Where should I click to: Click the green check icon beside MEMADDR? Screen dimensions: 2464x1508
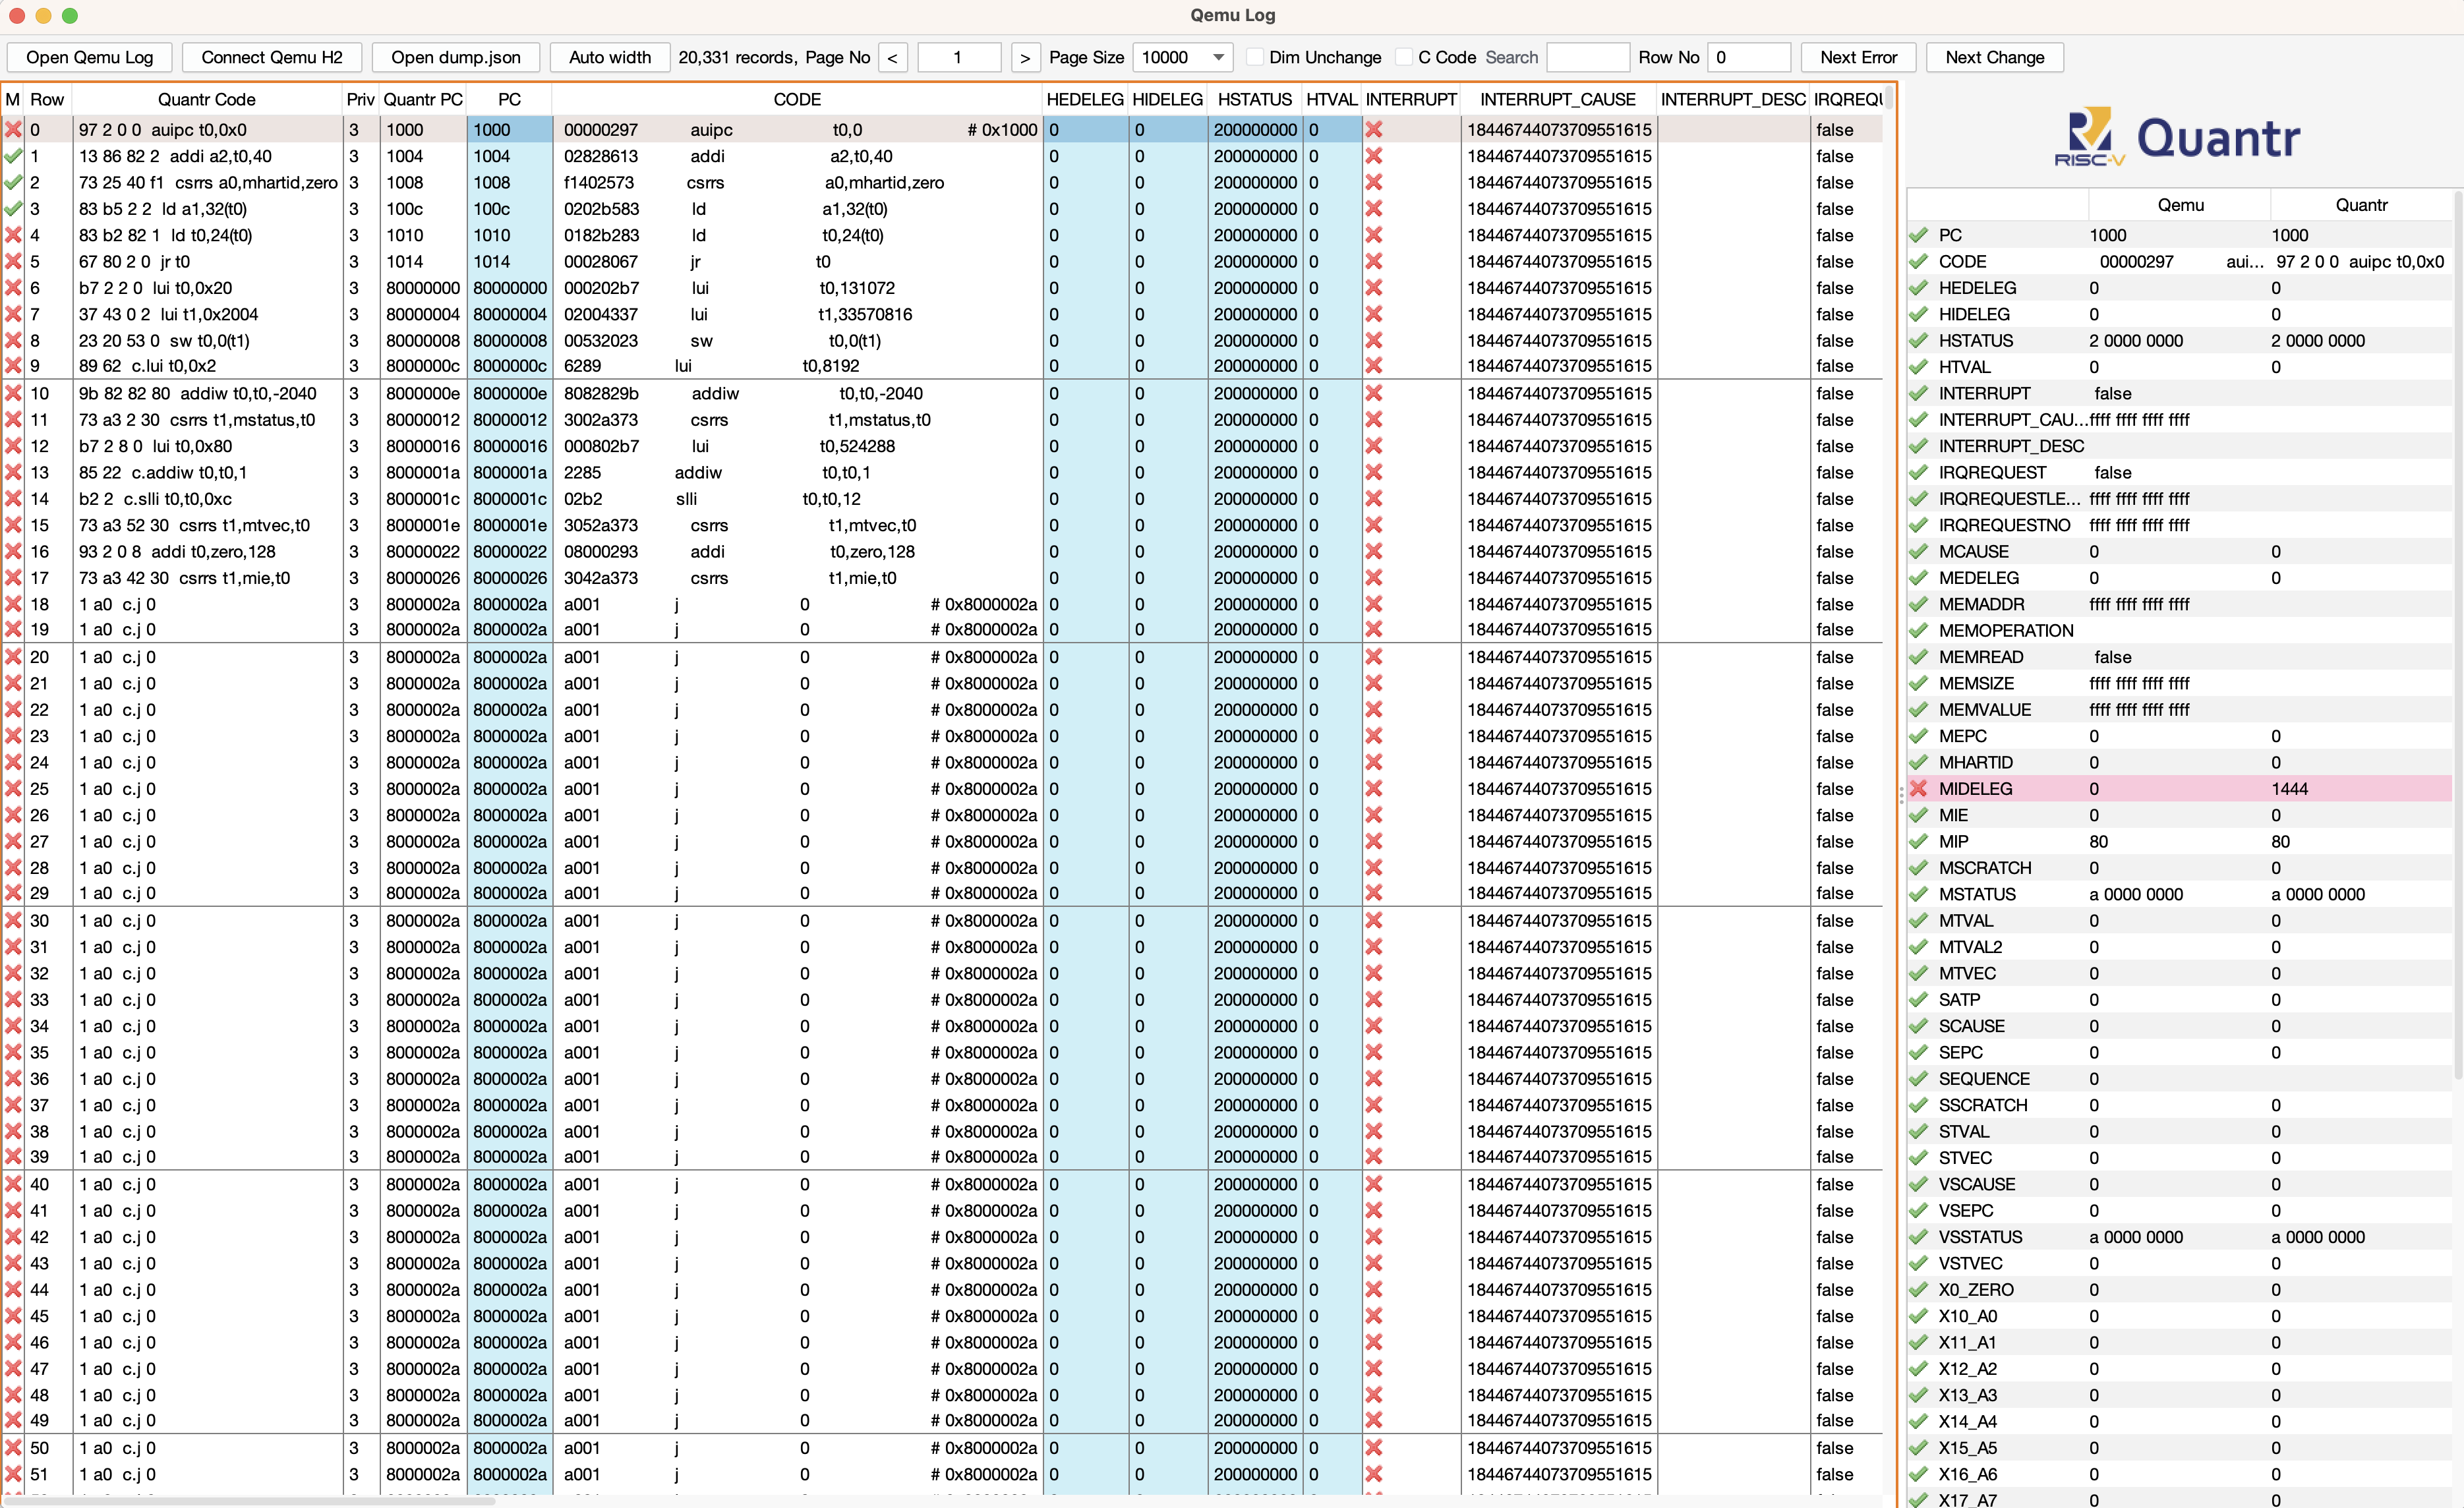click(1918, 604)
